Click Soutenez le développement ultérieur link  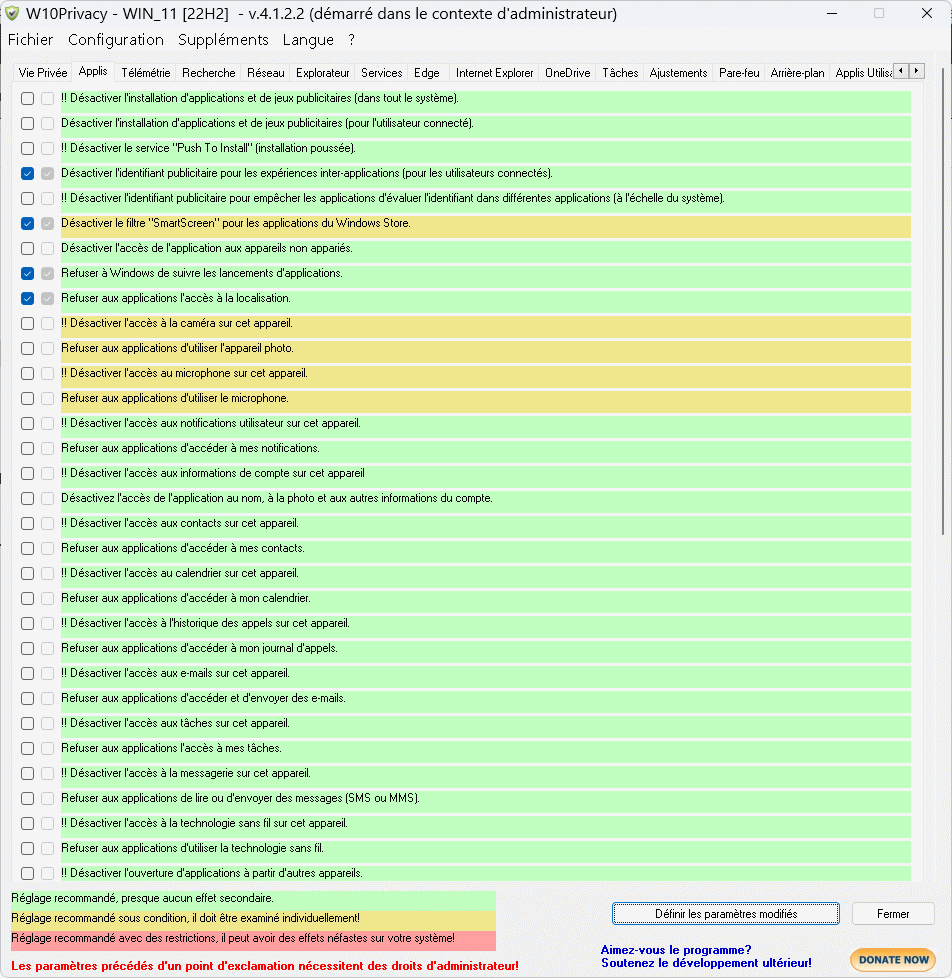[x=706, y=963]
